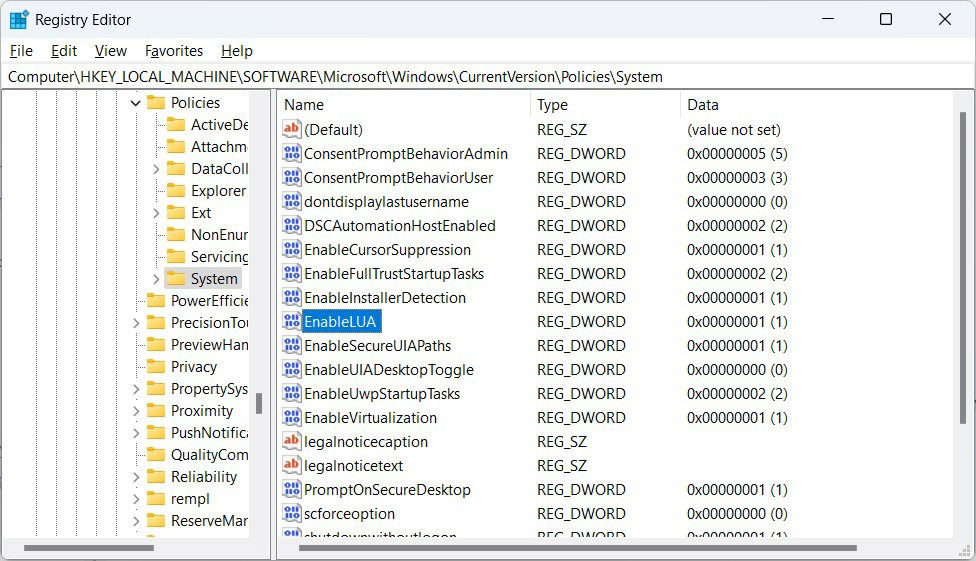Screen dimensions: 976x561
Task: Click the scforceoption DWORD icon
Action: 291,513
